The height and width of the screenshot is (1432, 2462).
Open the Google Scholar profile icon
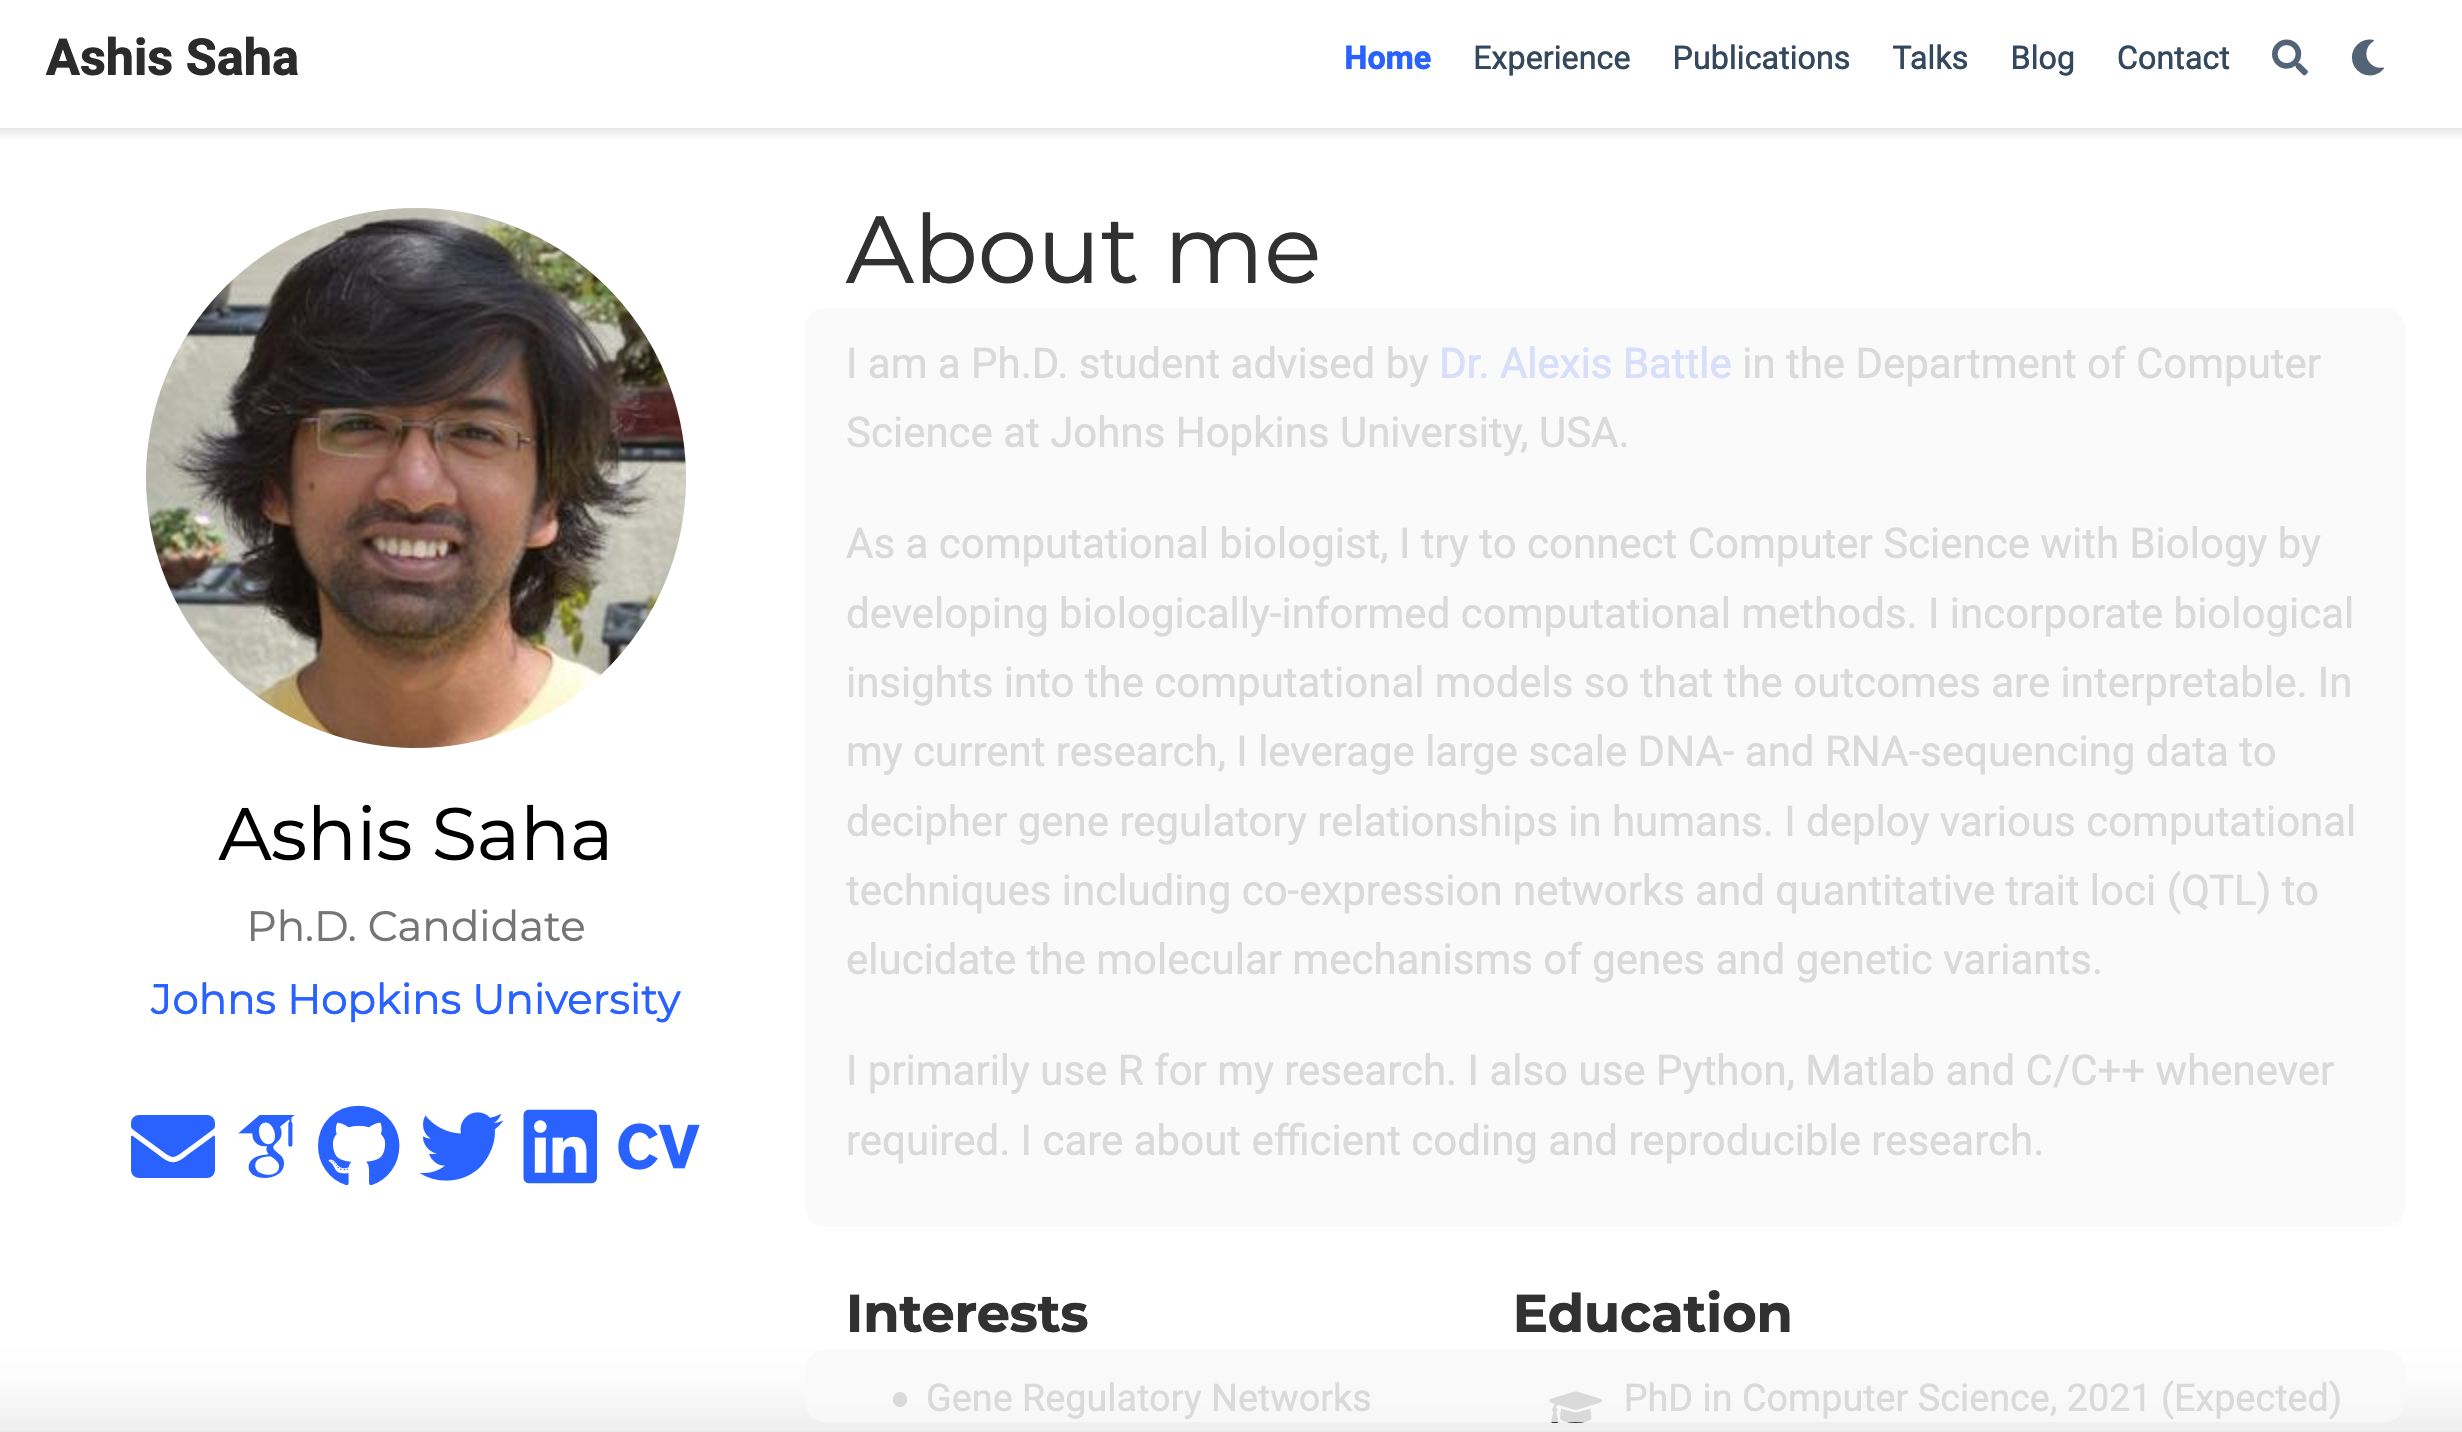click(267, 1146)
